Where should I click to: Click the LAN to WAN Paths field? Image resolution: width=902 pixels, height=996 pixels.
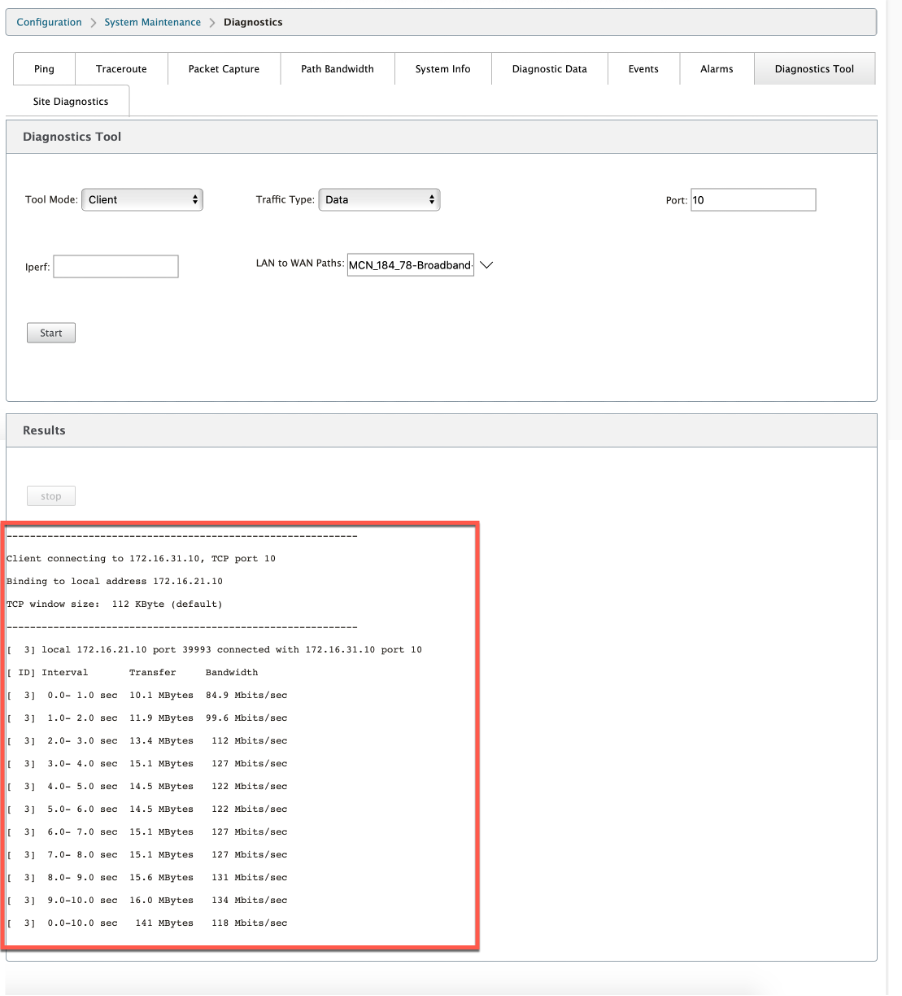(410, 265)
